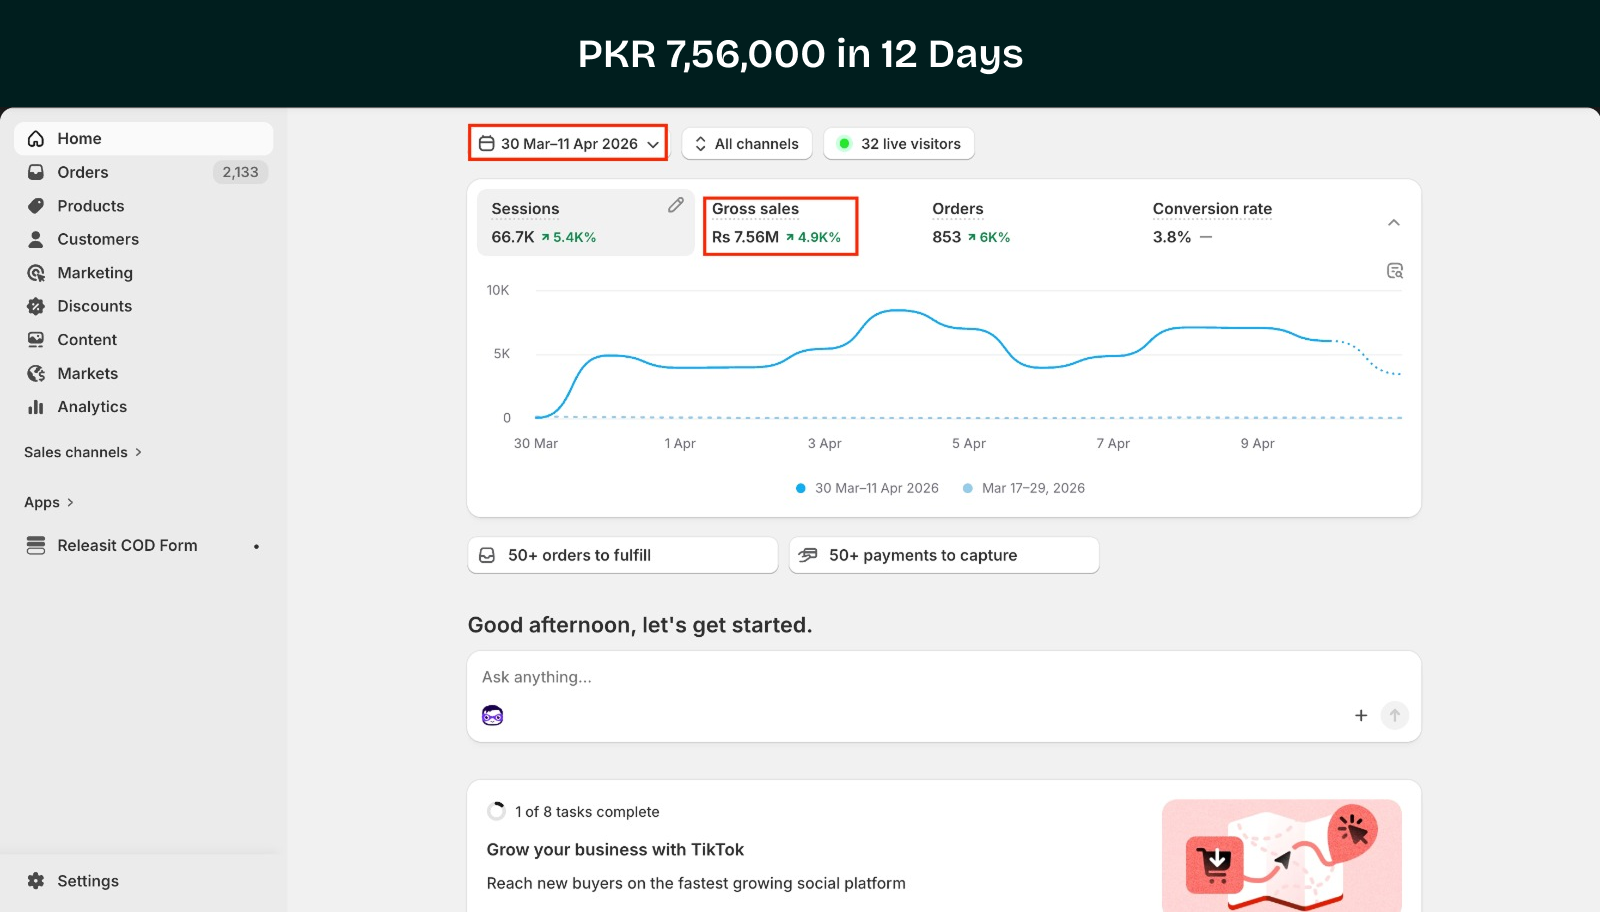Click the 50+ orders to fulfill button

[x=622, y=555]
